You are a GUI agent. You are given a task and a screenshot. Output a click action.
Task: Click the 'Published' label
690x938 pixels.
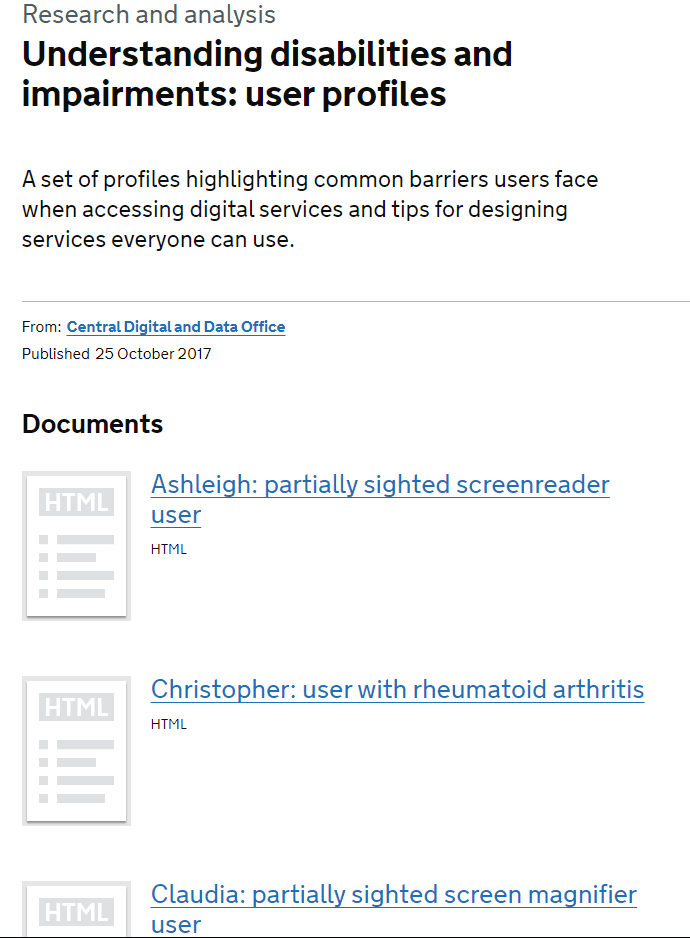[56, 354]
